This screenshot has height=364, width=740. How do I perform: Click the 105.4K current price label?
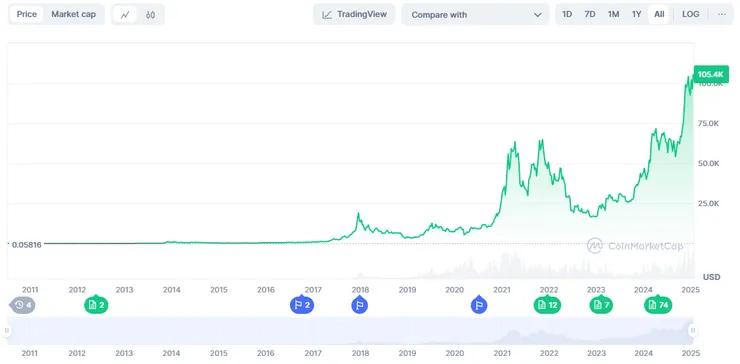(x=711, y=74)
